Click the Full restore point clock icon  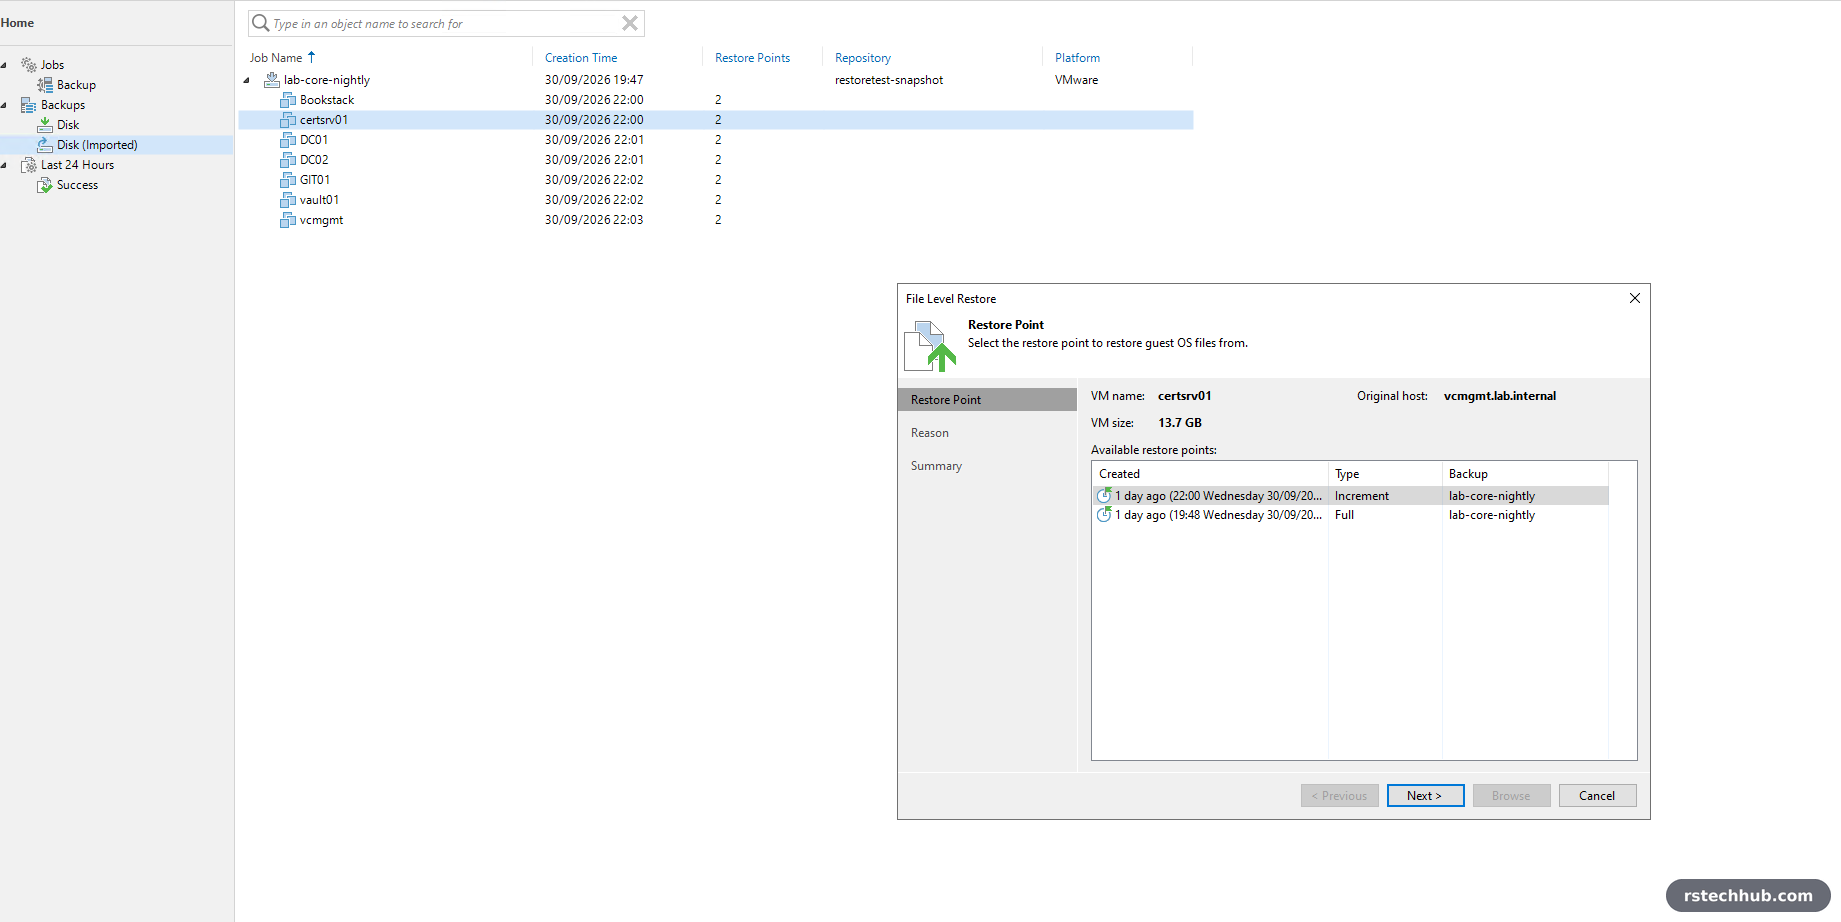click(1104, 514)
